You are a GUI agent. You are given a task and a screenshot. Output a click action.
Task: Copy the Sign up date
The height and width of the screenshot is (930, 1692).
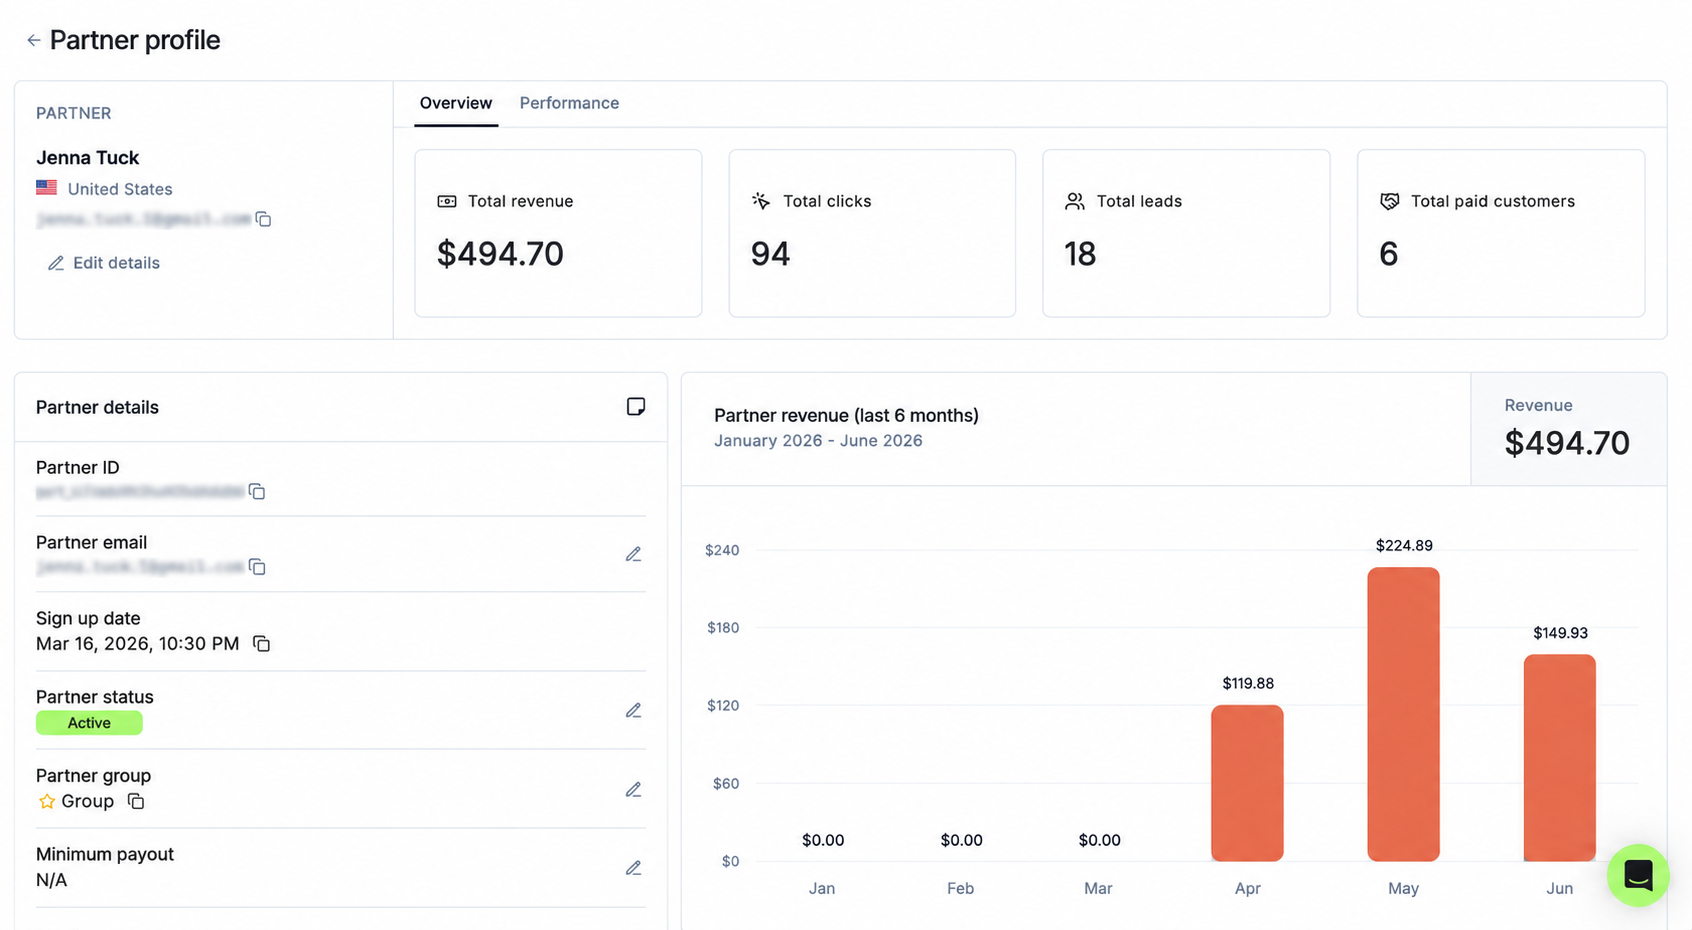click(262, 643)
